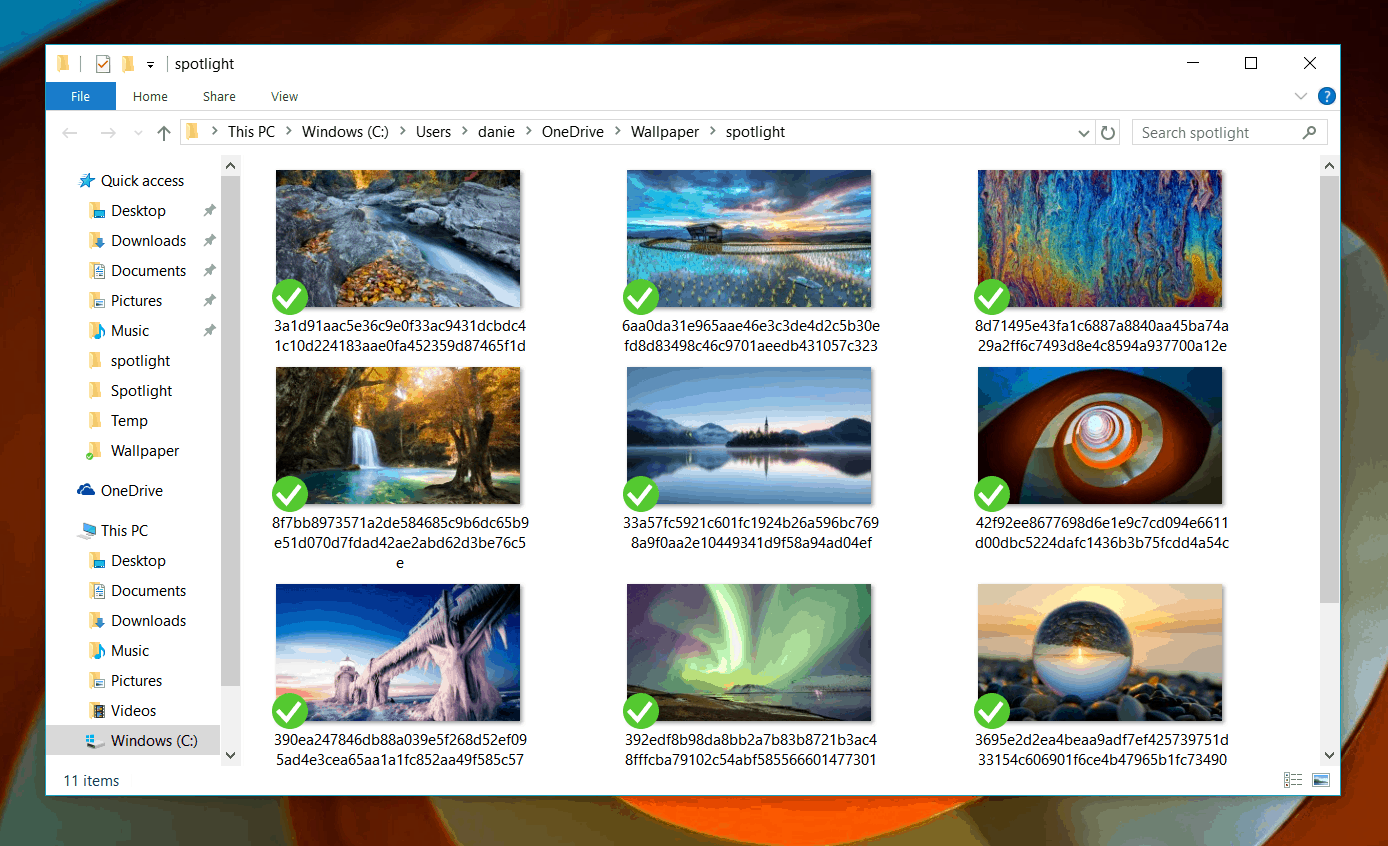The height and width of the screenshot is (846, 1388).
Task: Expand the chevron after Wallpaper in address bar
Action: click(713, 132)
